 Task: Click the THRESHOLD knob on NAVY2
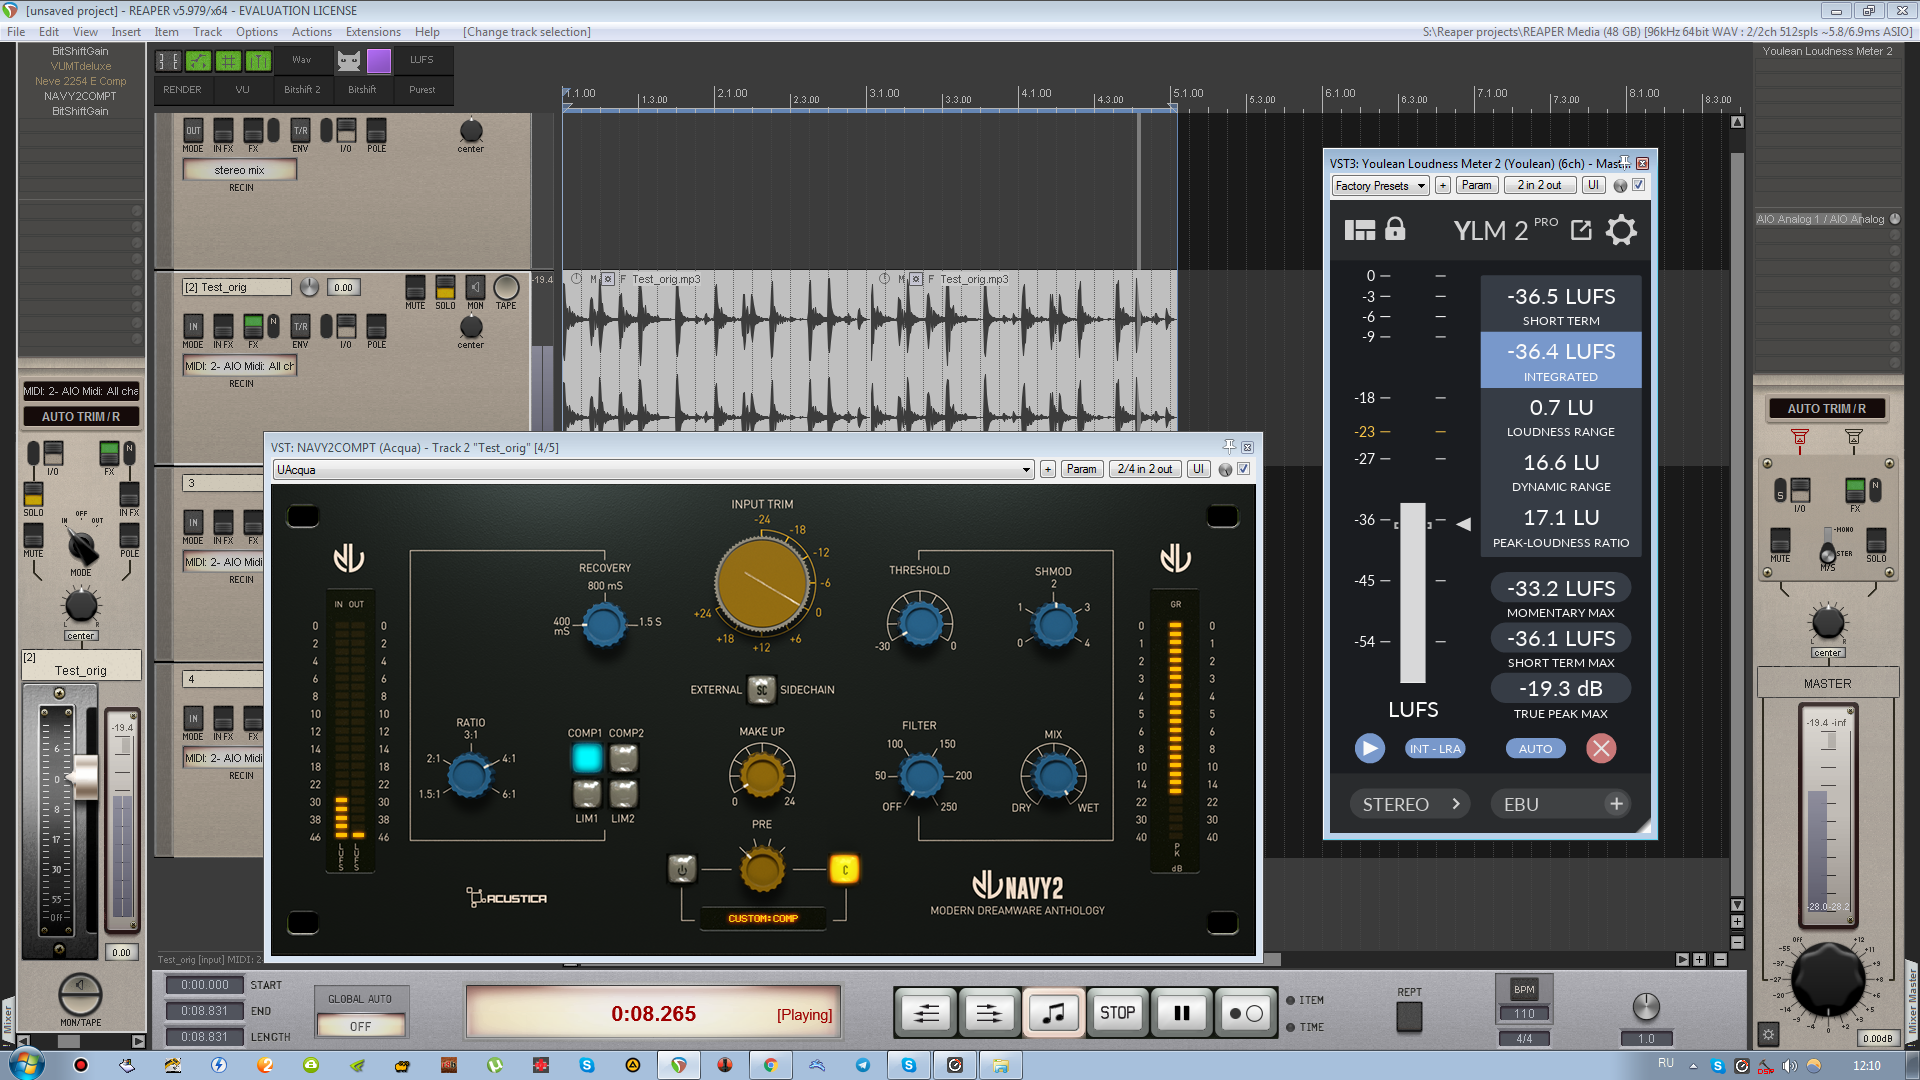click(920, 623)
